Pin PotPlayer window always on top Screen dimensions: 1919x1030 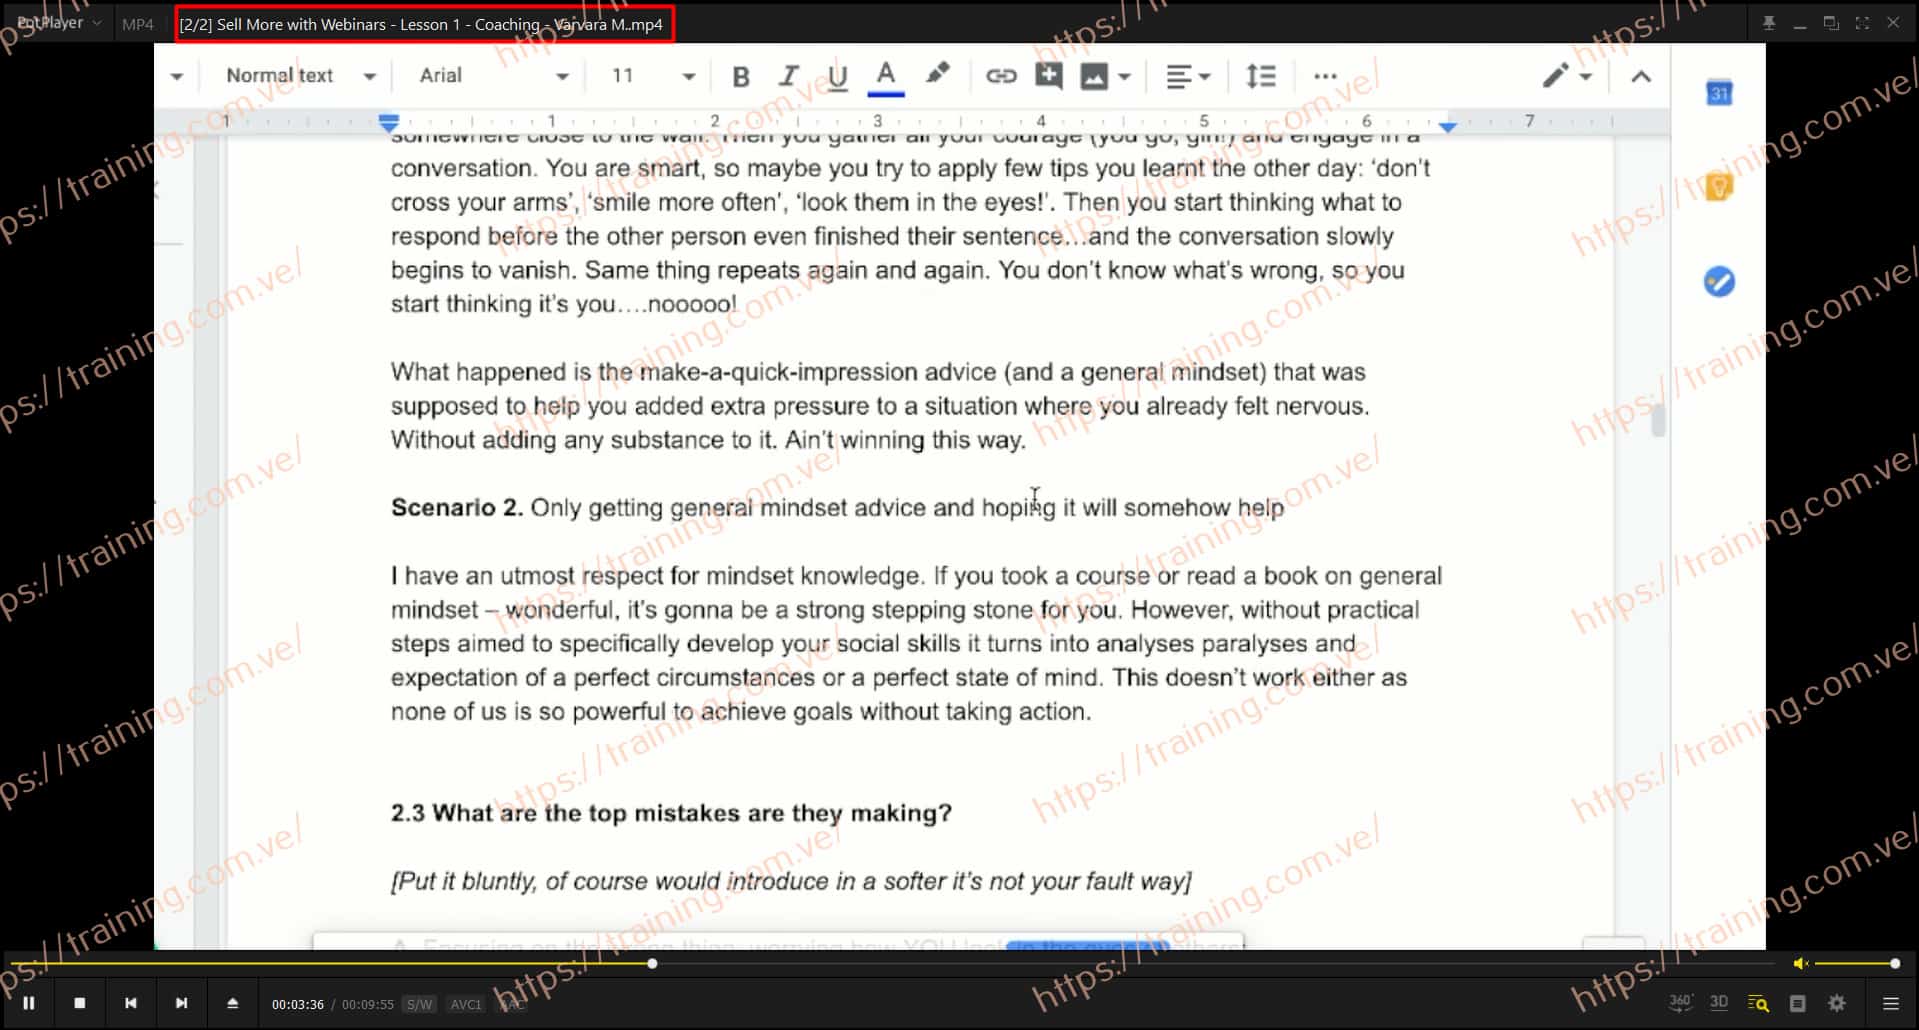coord(1768,23)
